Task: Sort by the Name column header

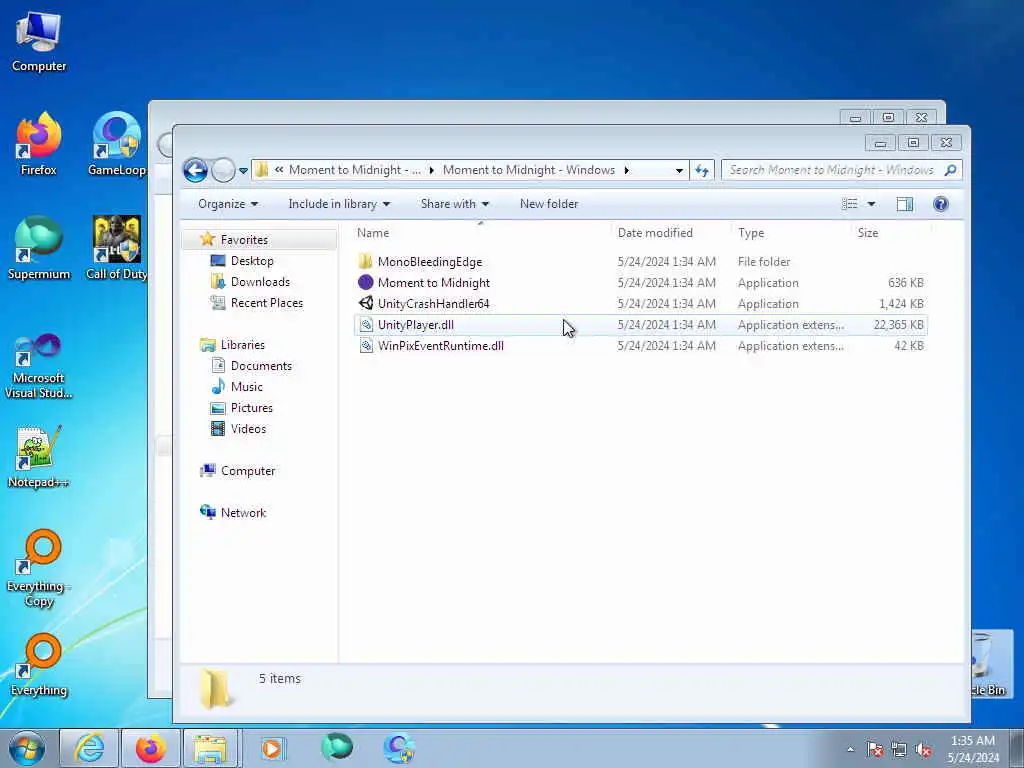Action: (x=373, y=233)
